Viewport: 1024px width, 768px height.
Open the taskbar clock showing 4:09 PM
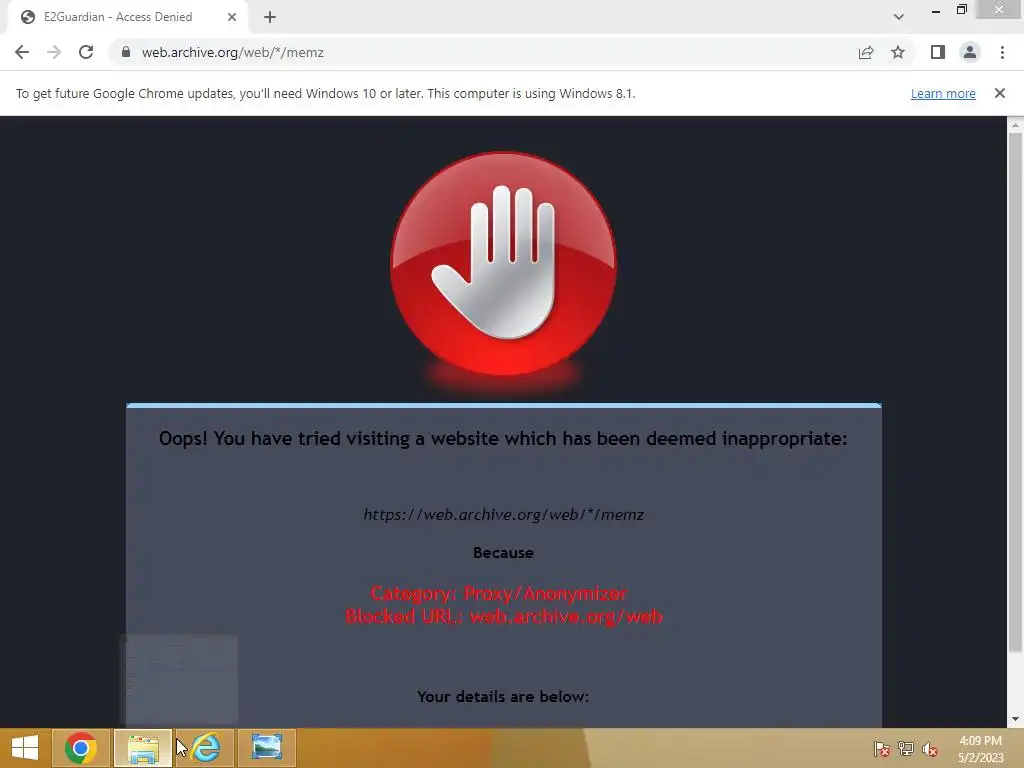980,749
